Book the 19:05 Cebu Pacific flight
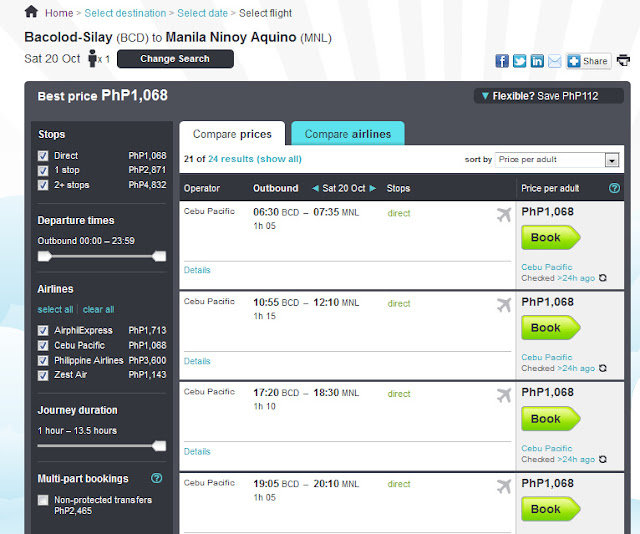Screen dimensions: 640x534 coord(551,509)
